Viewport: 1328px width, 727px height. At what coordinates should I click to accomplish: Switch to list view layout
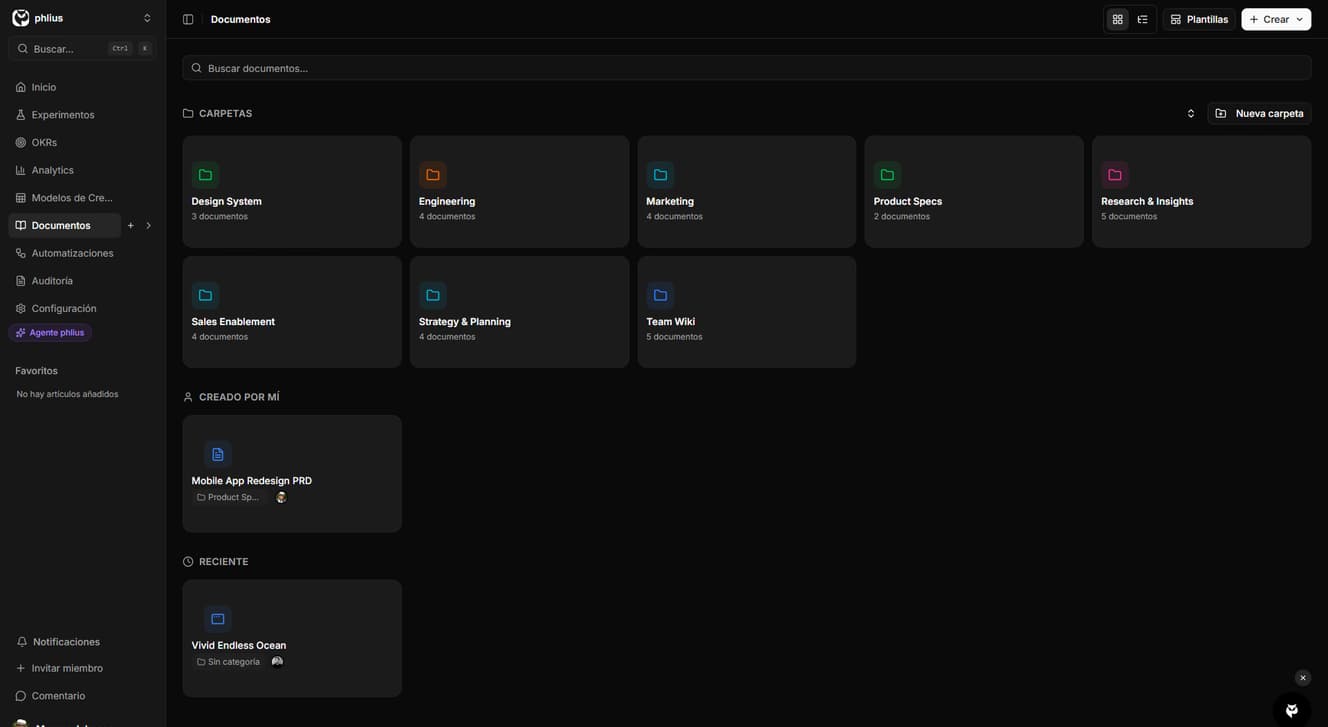[1142, 19]
